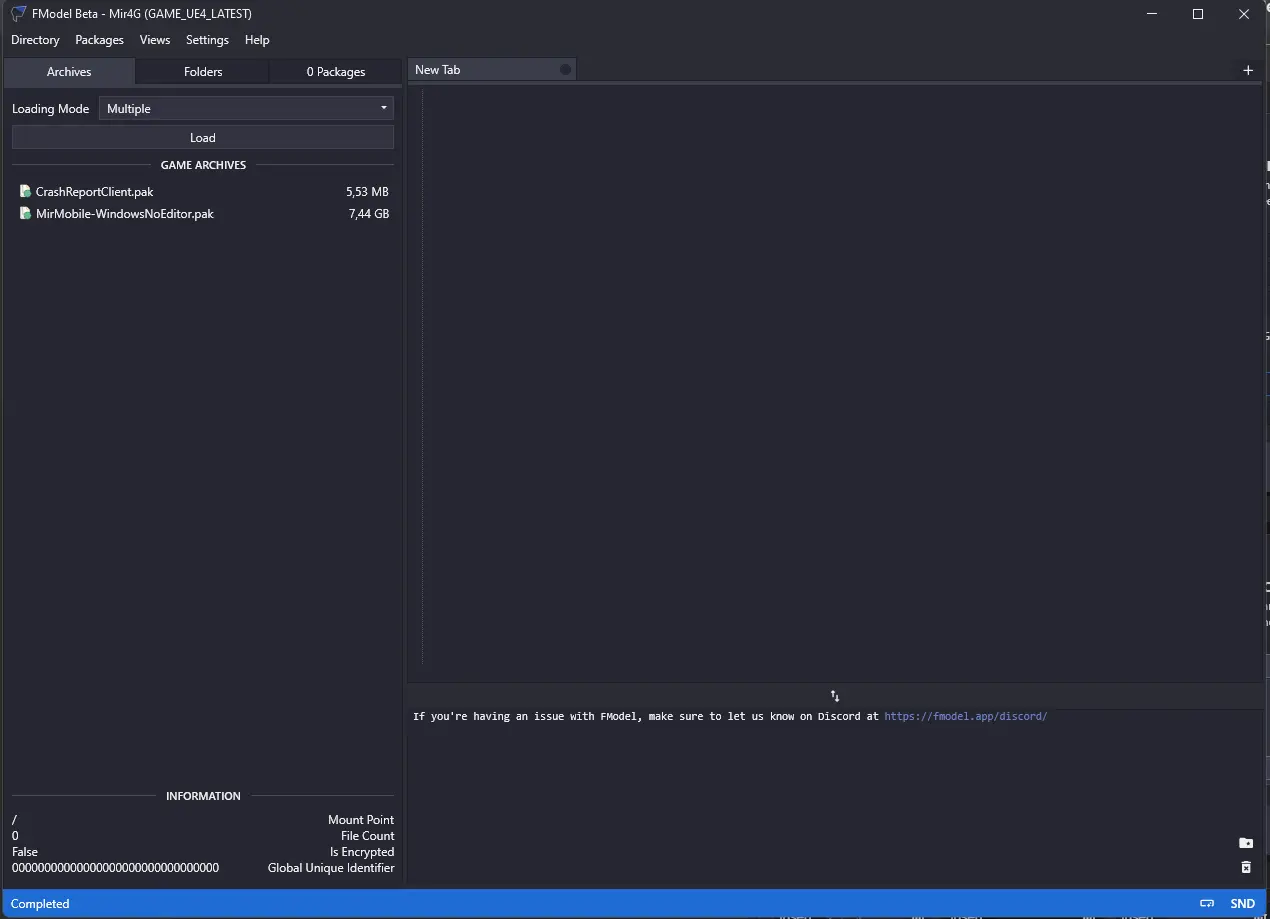Open the Directory menu
Viewport: 1270px width, 919px height.
(x=35, y=40)
